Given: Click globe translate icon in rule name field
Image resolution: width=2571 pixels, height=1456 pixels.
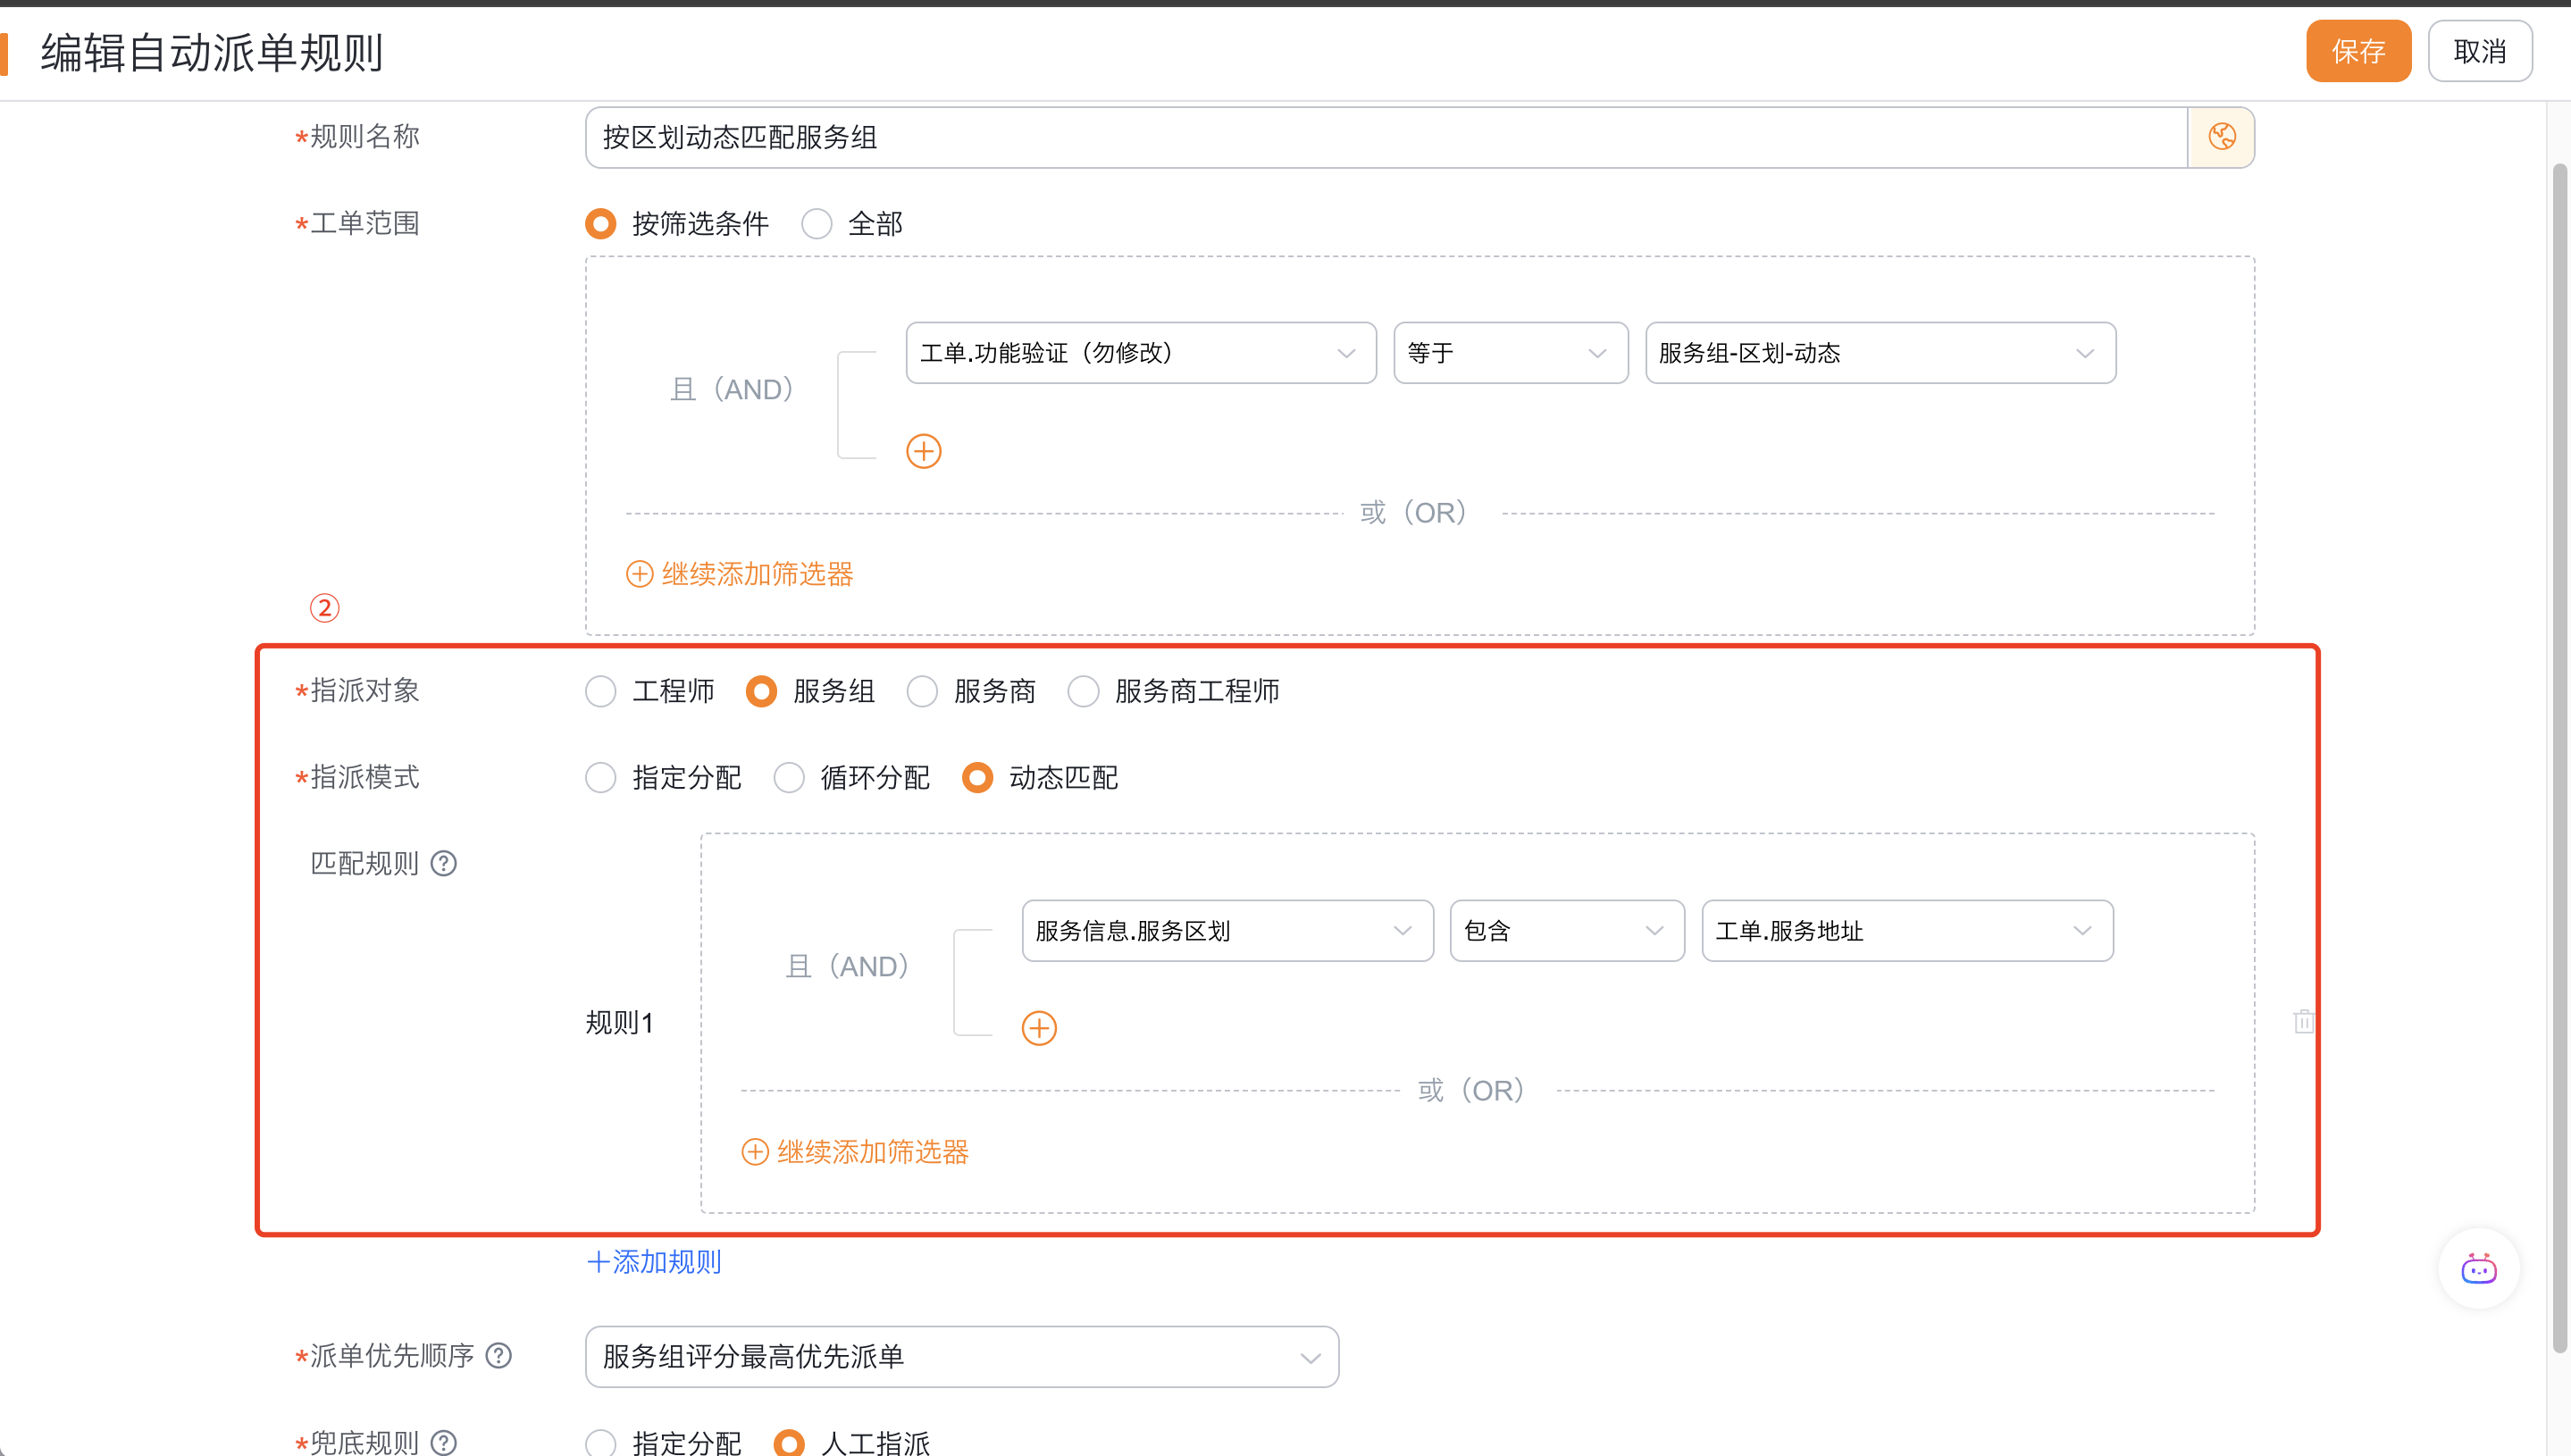Looking at the screenshot, I should 2221,137.
